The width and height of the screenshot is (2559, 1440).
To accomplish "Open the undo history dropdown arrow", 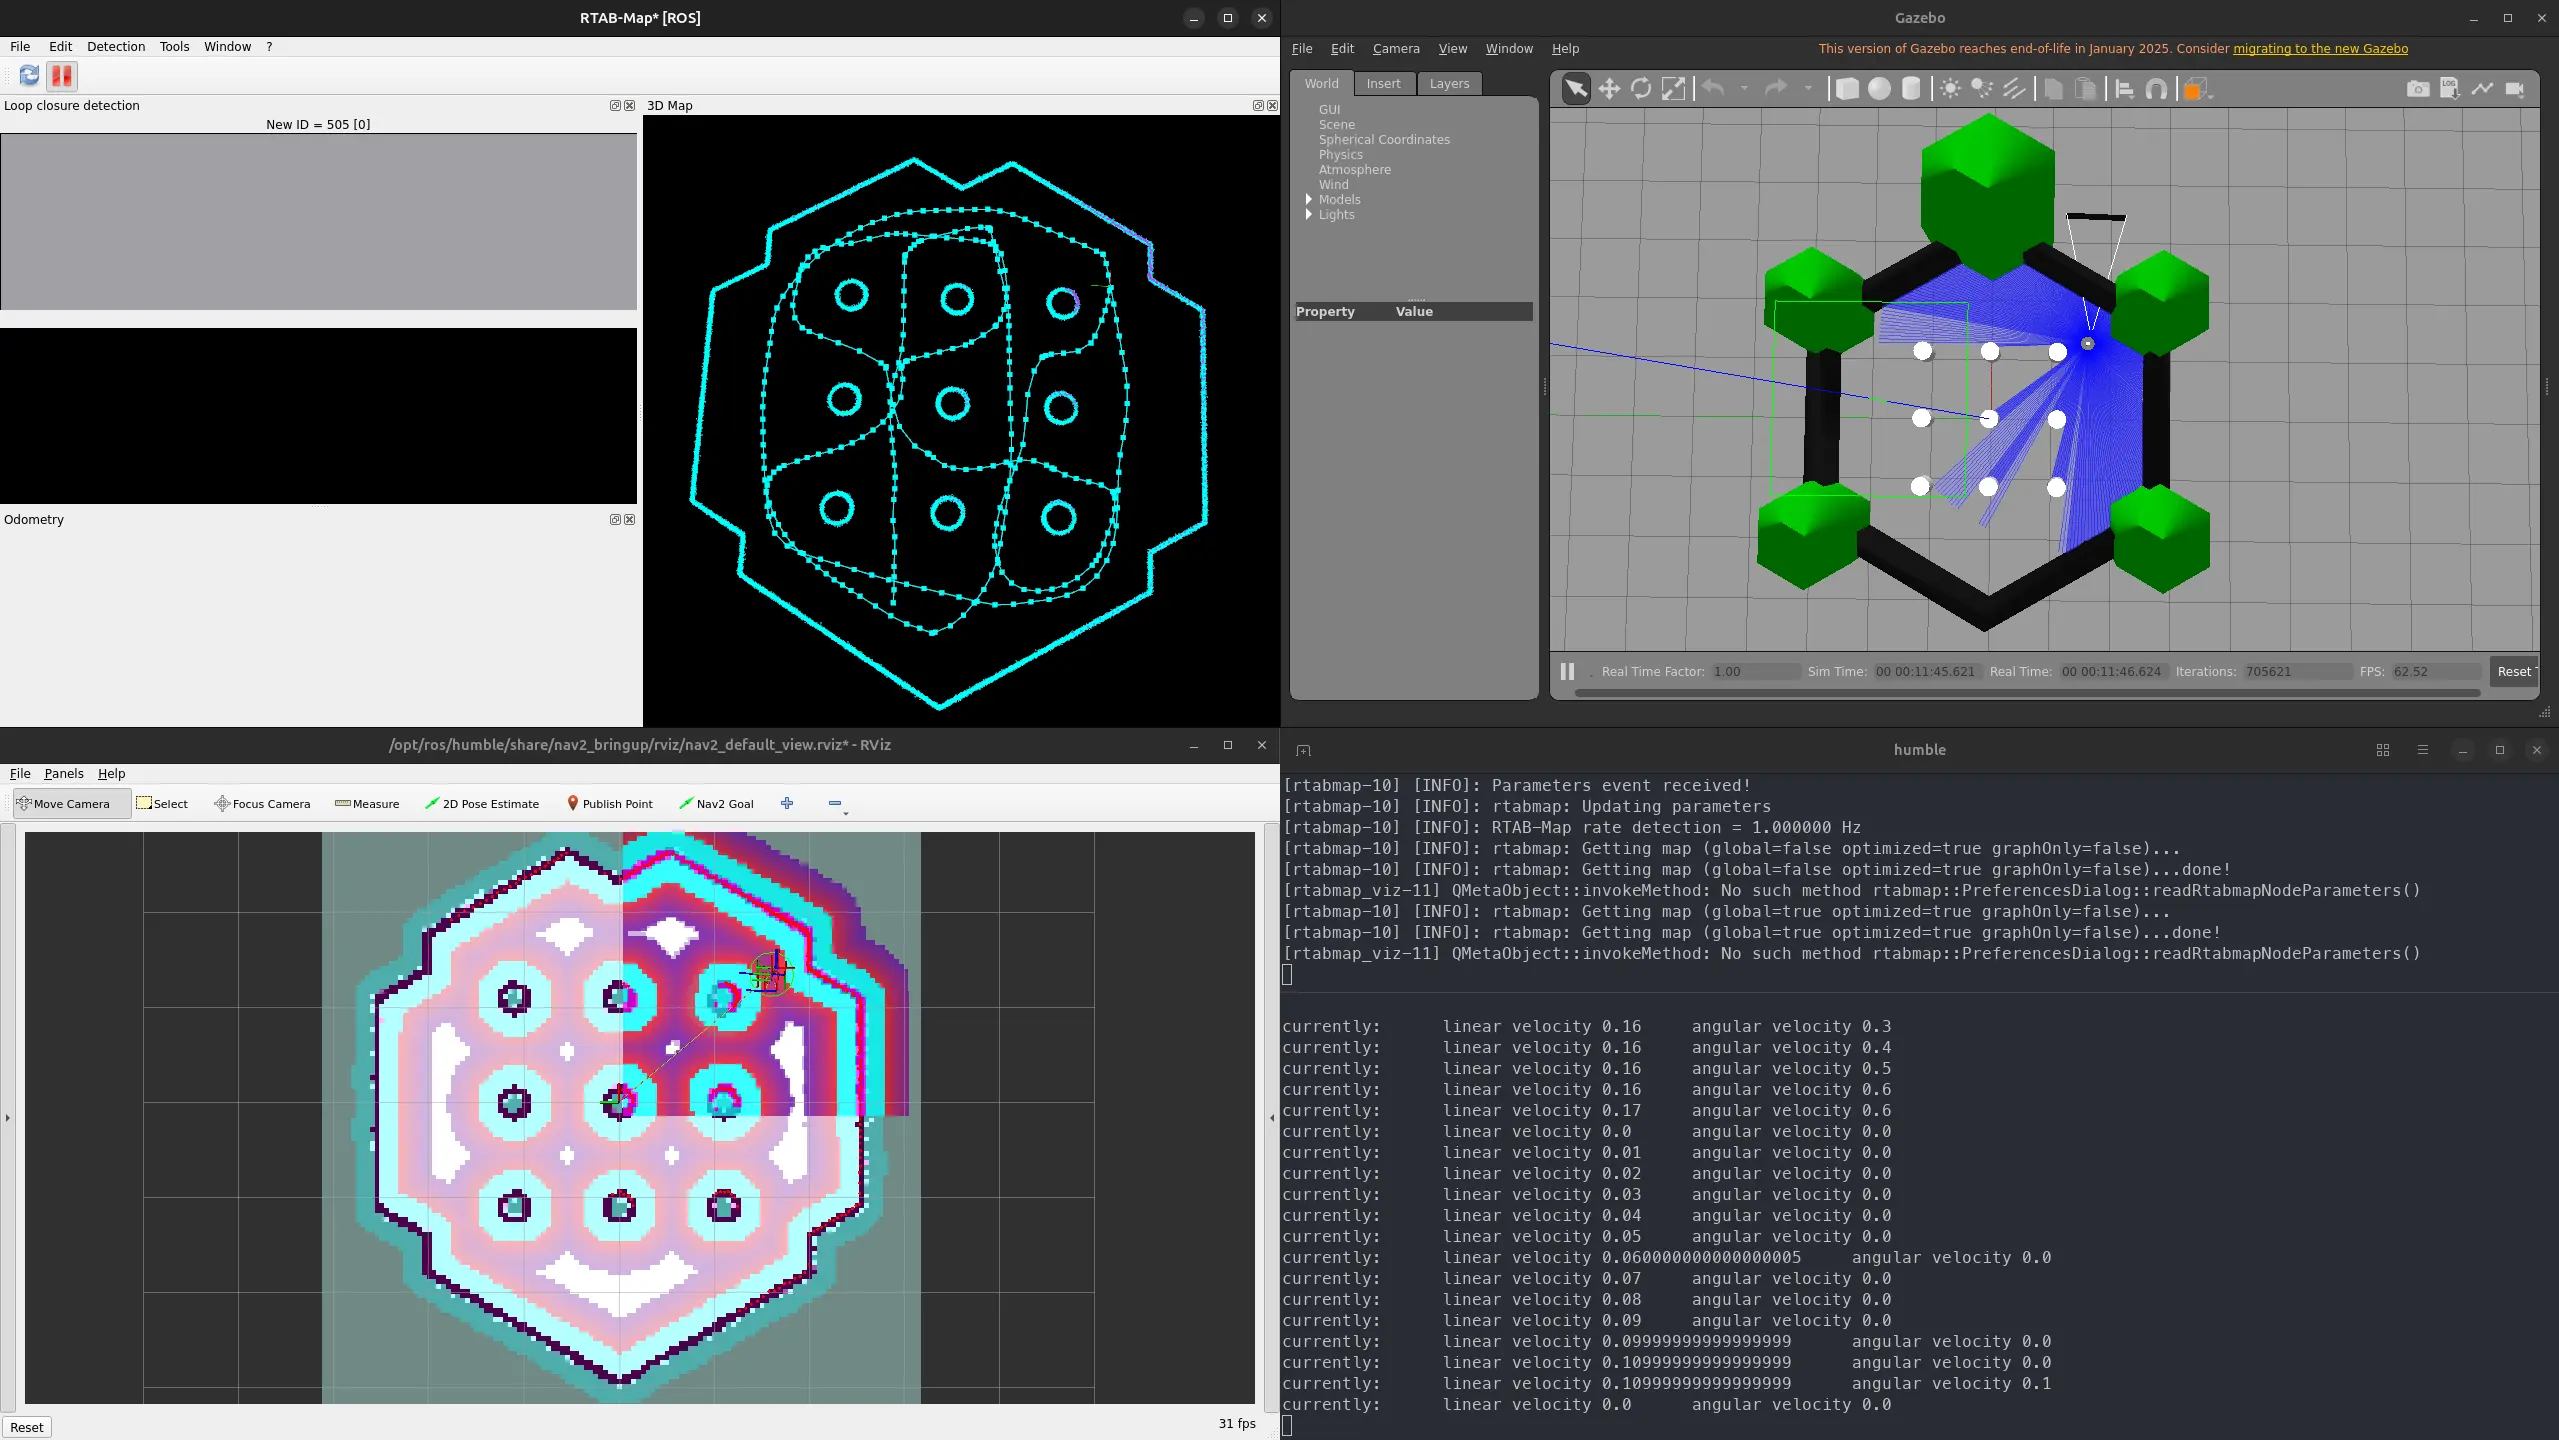I will (x=1744, y=89).
